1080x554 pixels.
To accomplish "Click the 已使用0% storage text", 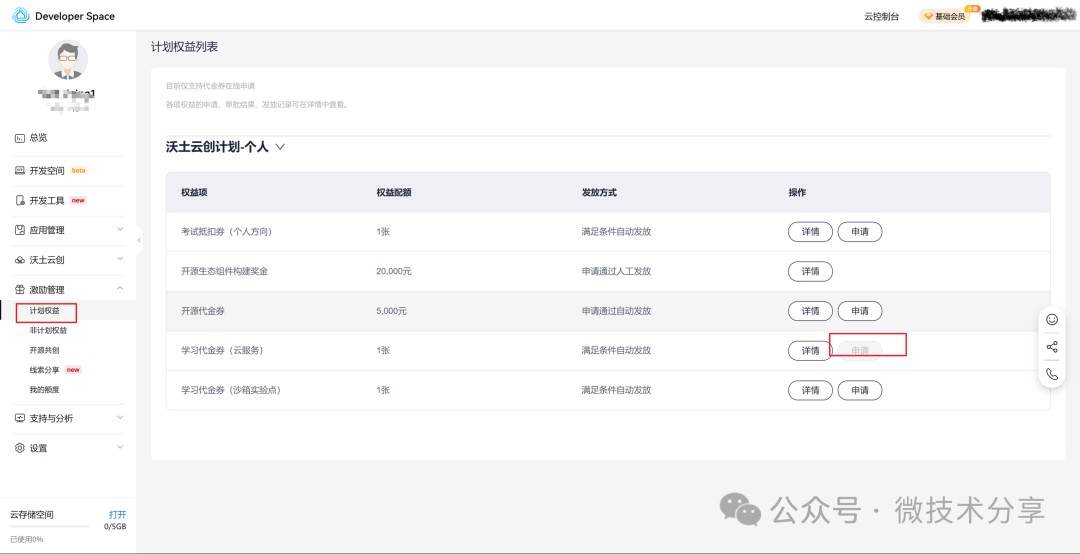I will (26, 540).
